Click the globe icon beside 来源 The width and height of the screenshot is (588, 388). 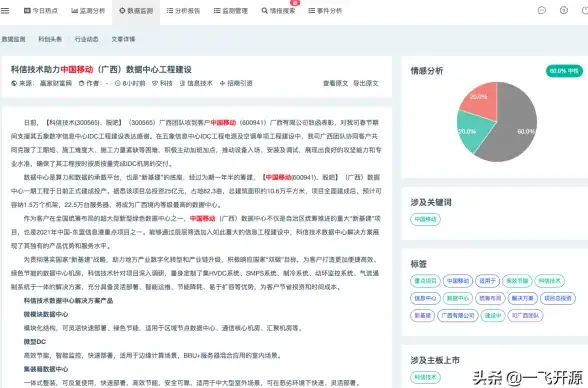(14, 83)
